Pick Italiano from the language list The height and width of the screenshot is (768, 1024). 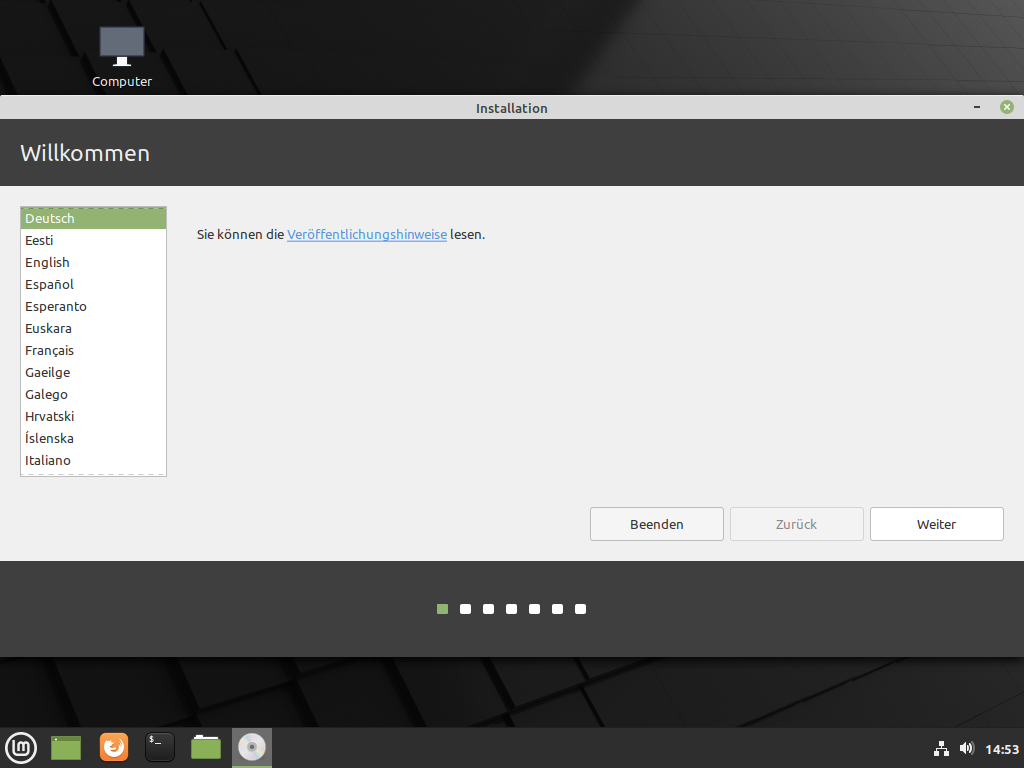point(48,461)
